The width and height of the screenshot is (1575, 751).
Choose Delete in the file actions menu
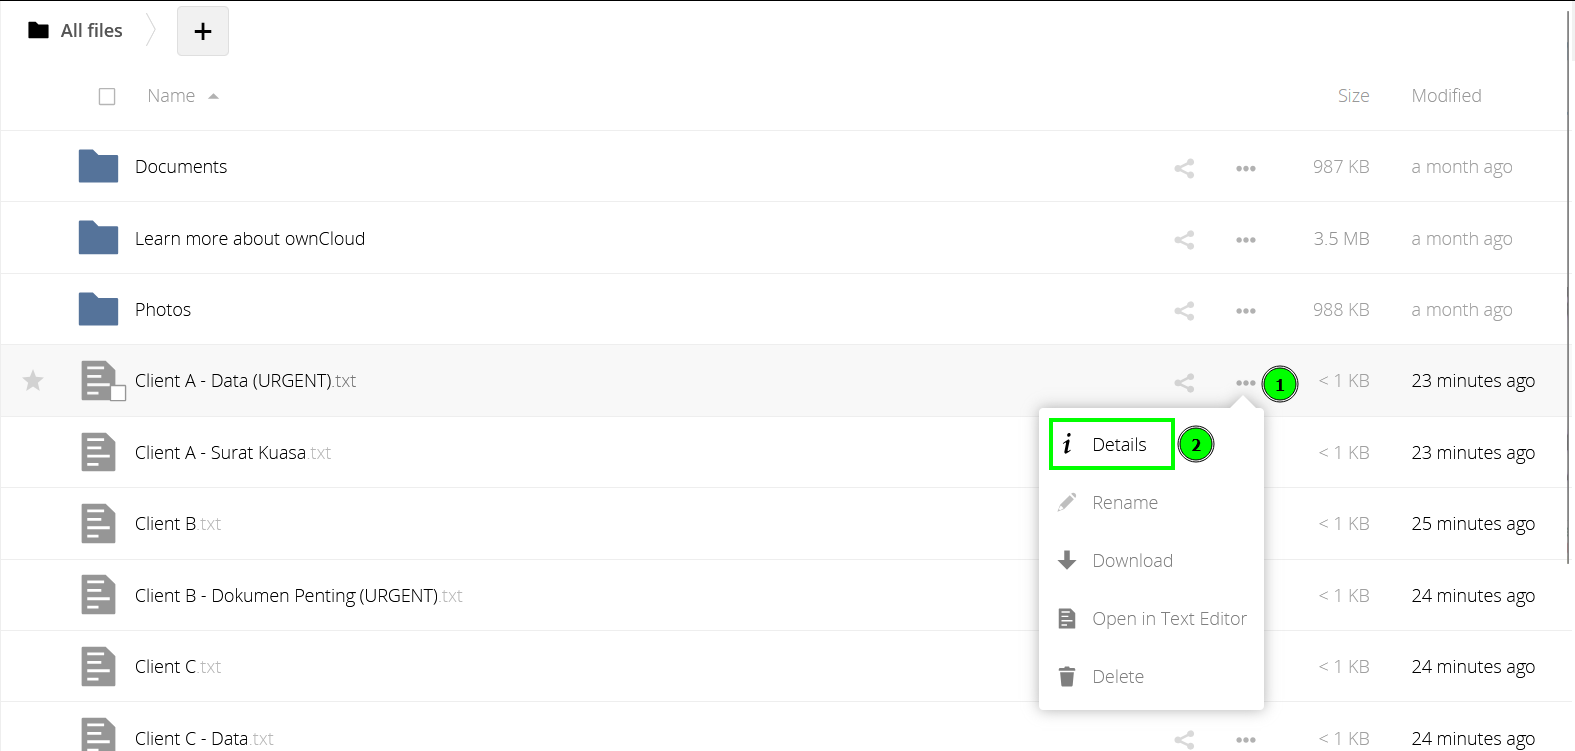point(1117,677)
